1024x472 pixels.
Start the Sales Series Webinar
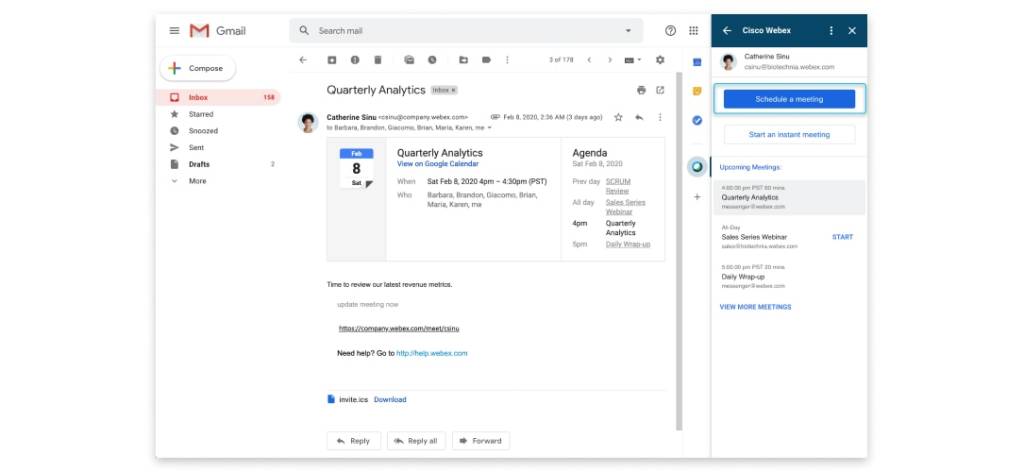[x=842, y=237]
